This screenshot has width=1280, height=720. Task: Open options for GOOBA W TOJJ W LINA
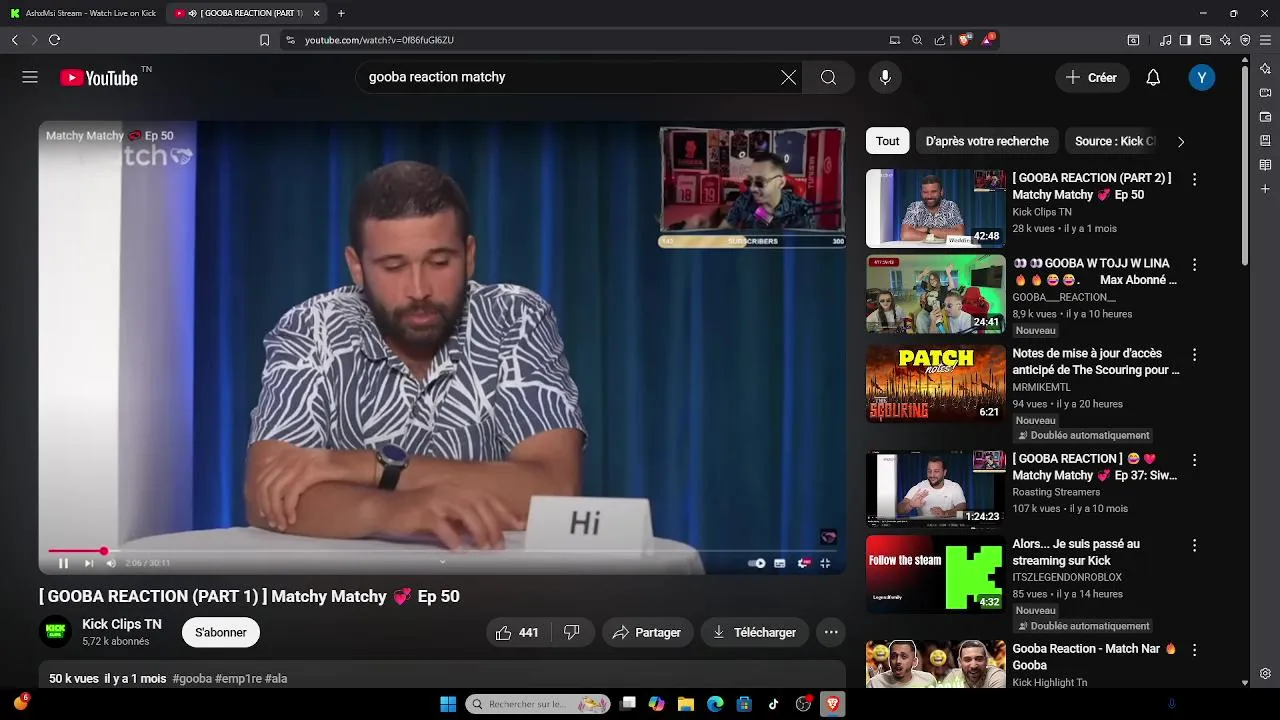pyautogui.click(x=1194, y=265)
